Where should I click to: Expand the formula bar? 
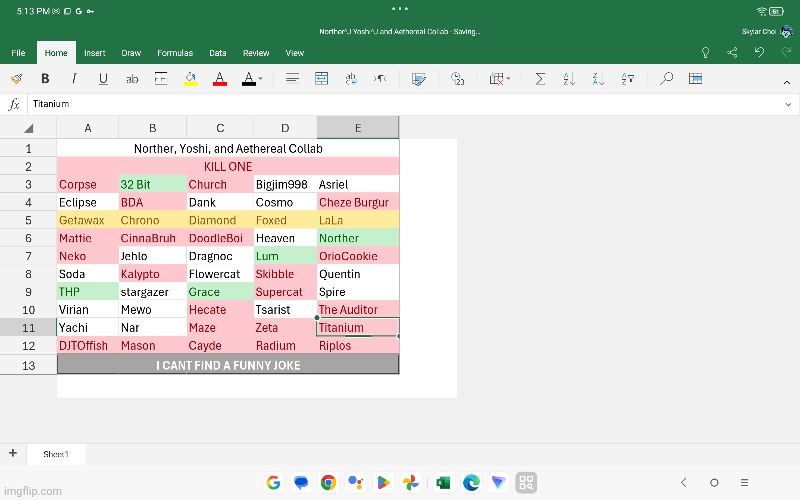coord(788,105)
